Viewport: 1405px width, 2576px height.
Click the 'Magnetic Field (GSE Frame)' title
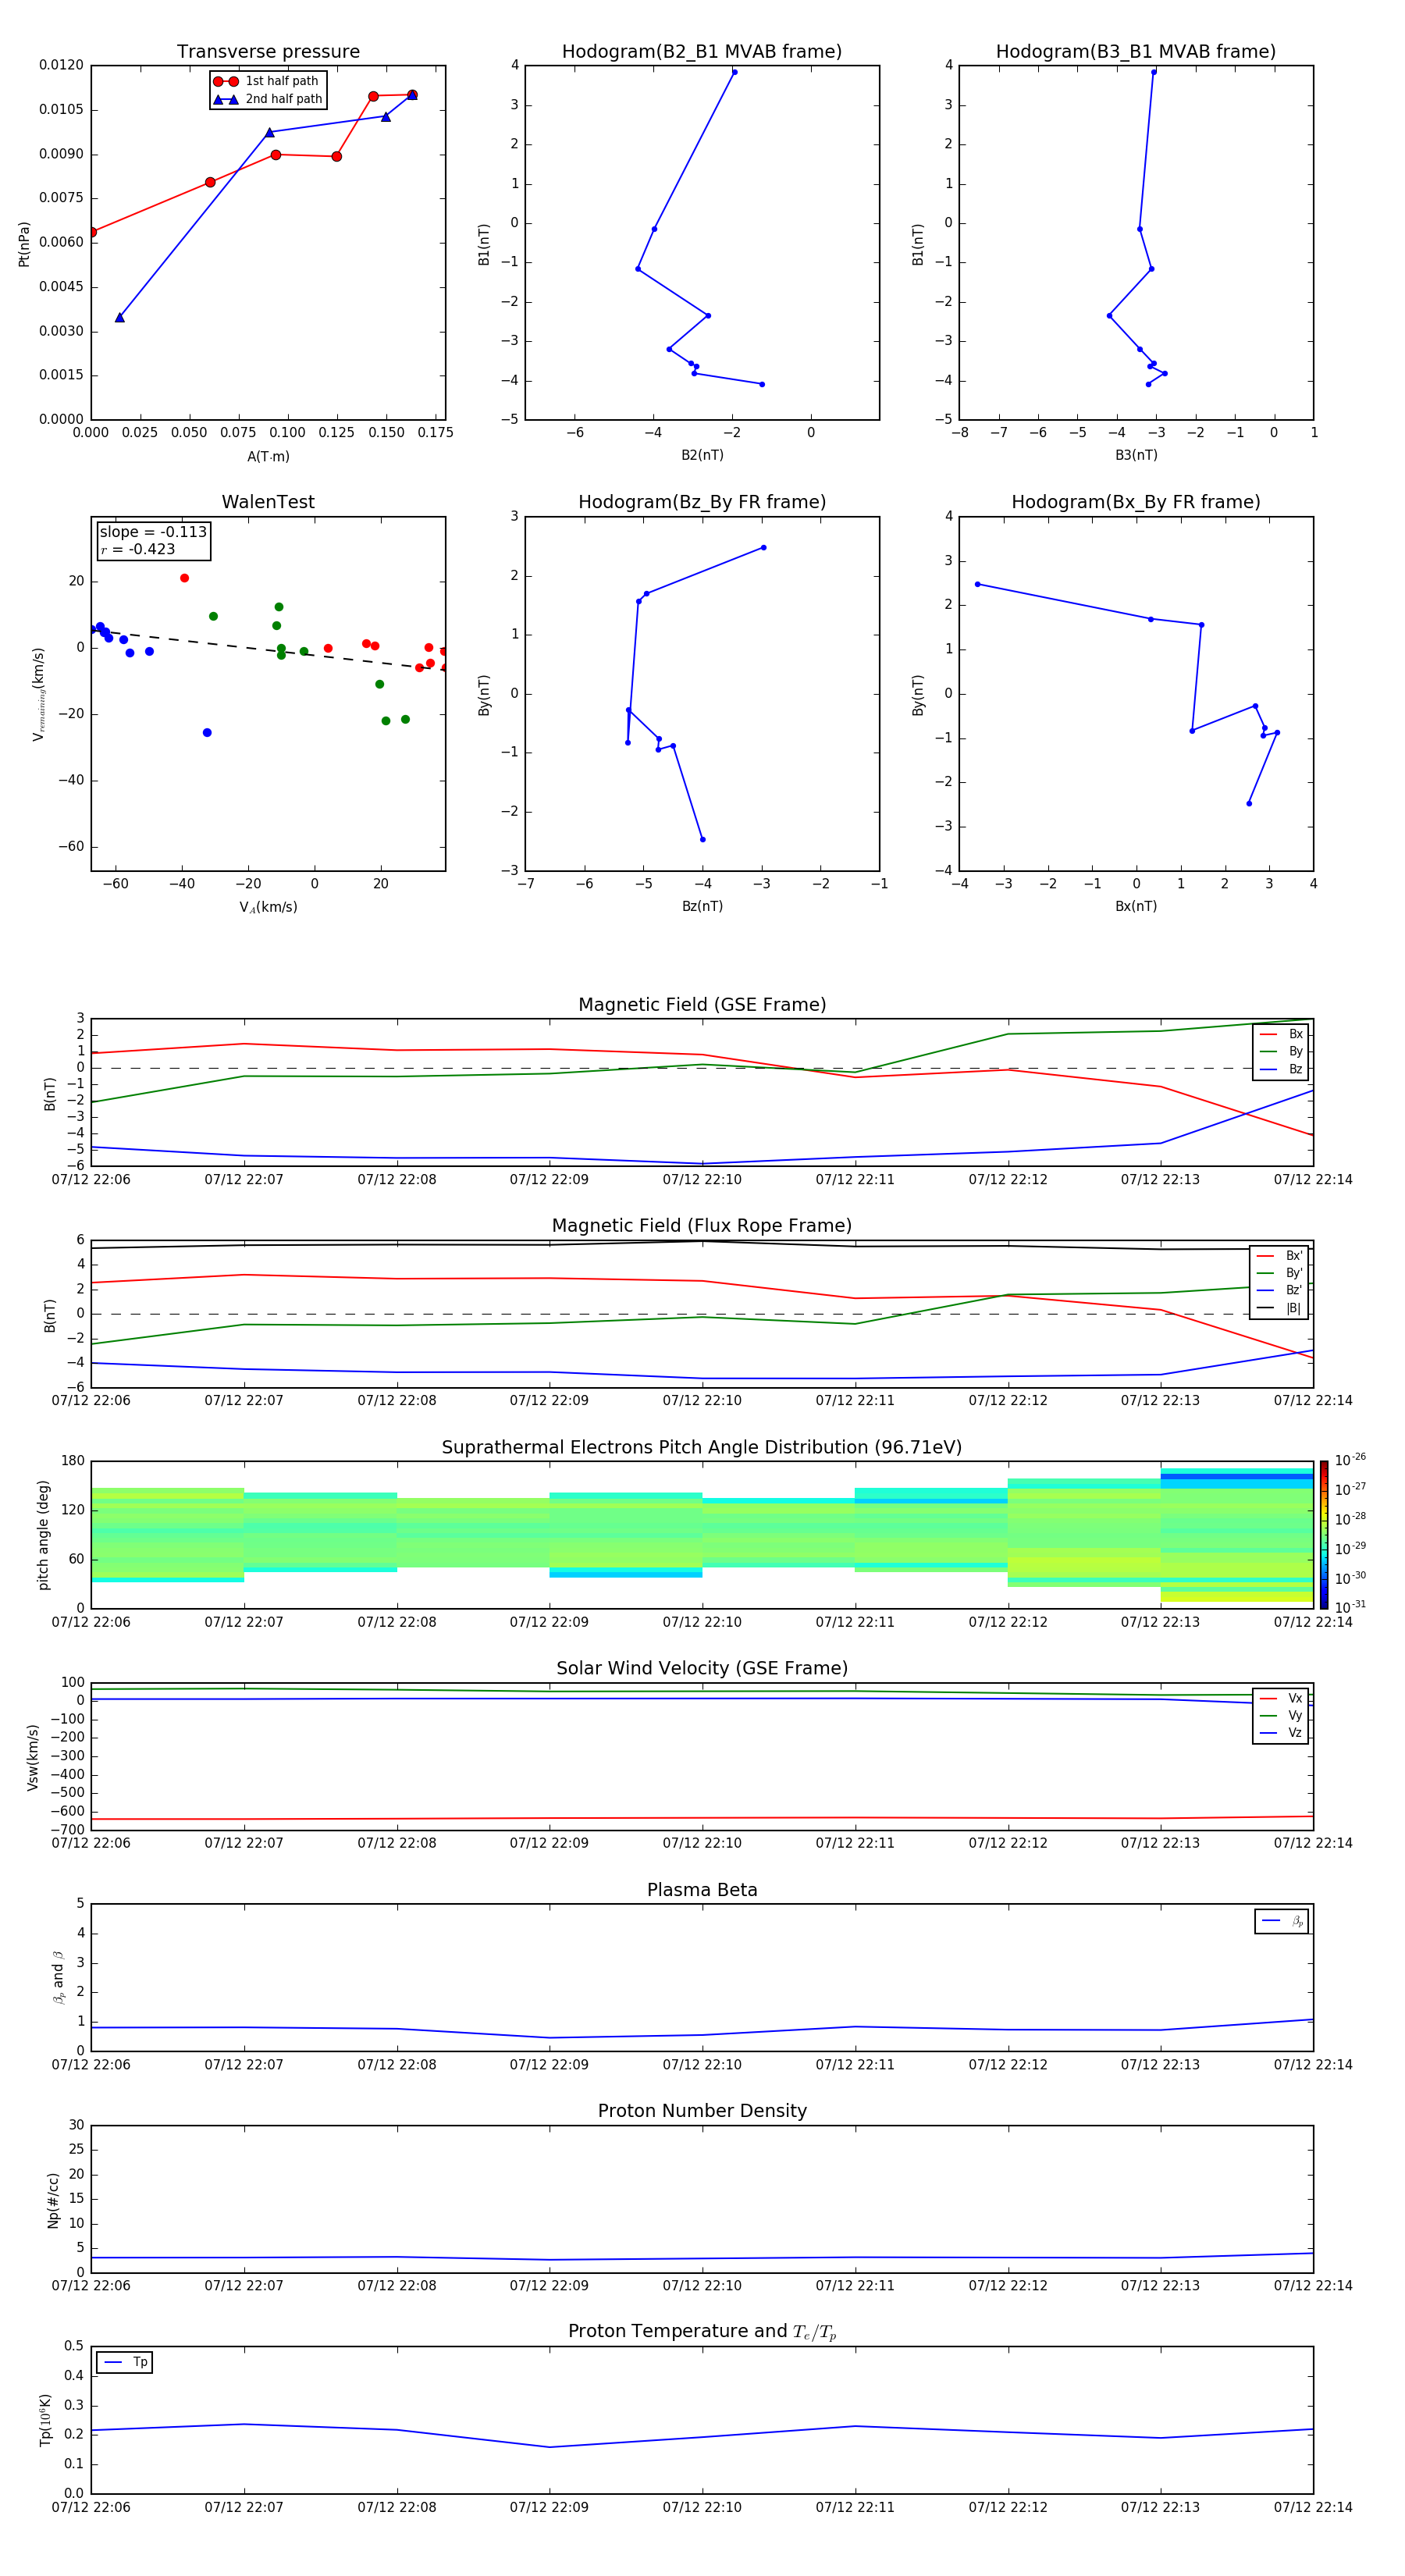pyautogui.click(x=701, y=1004)
